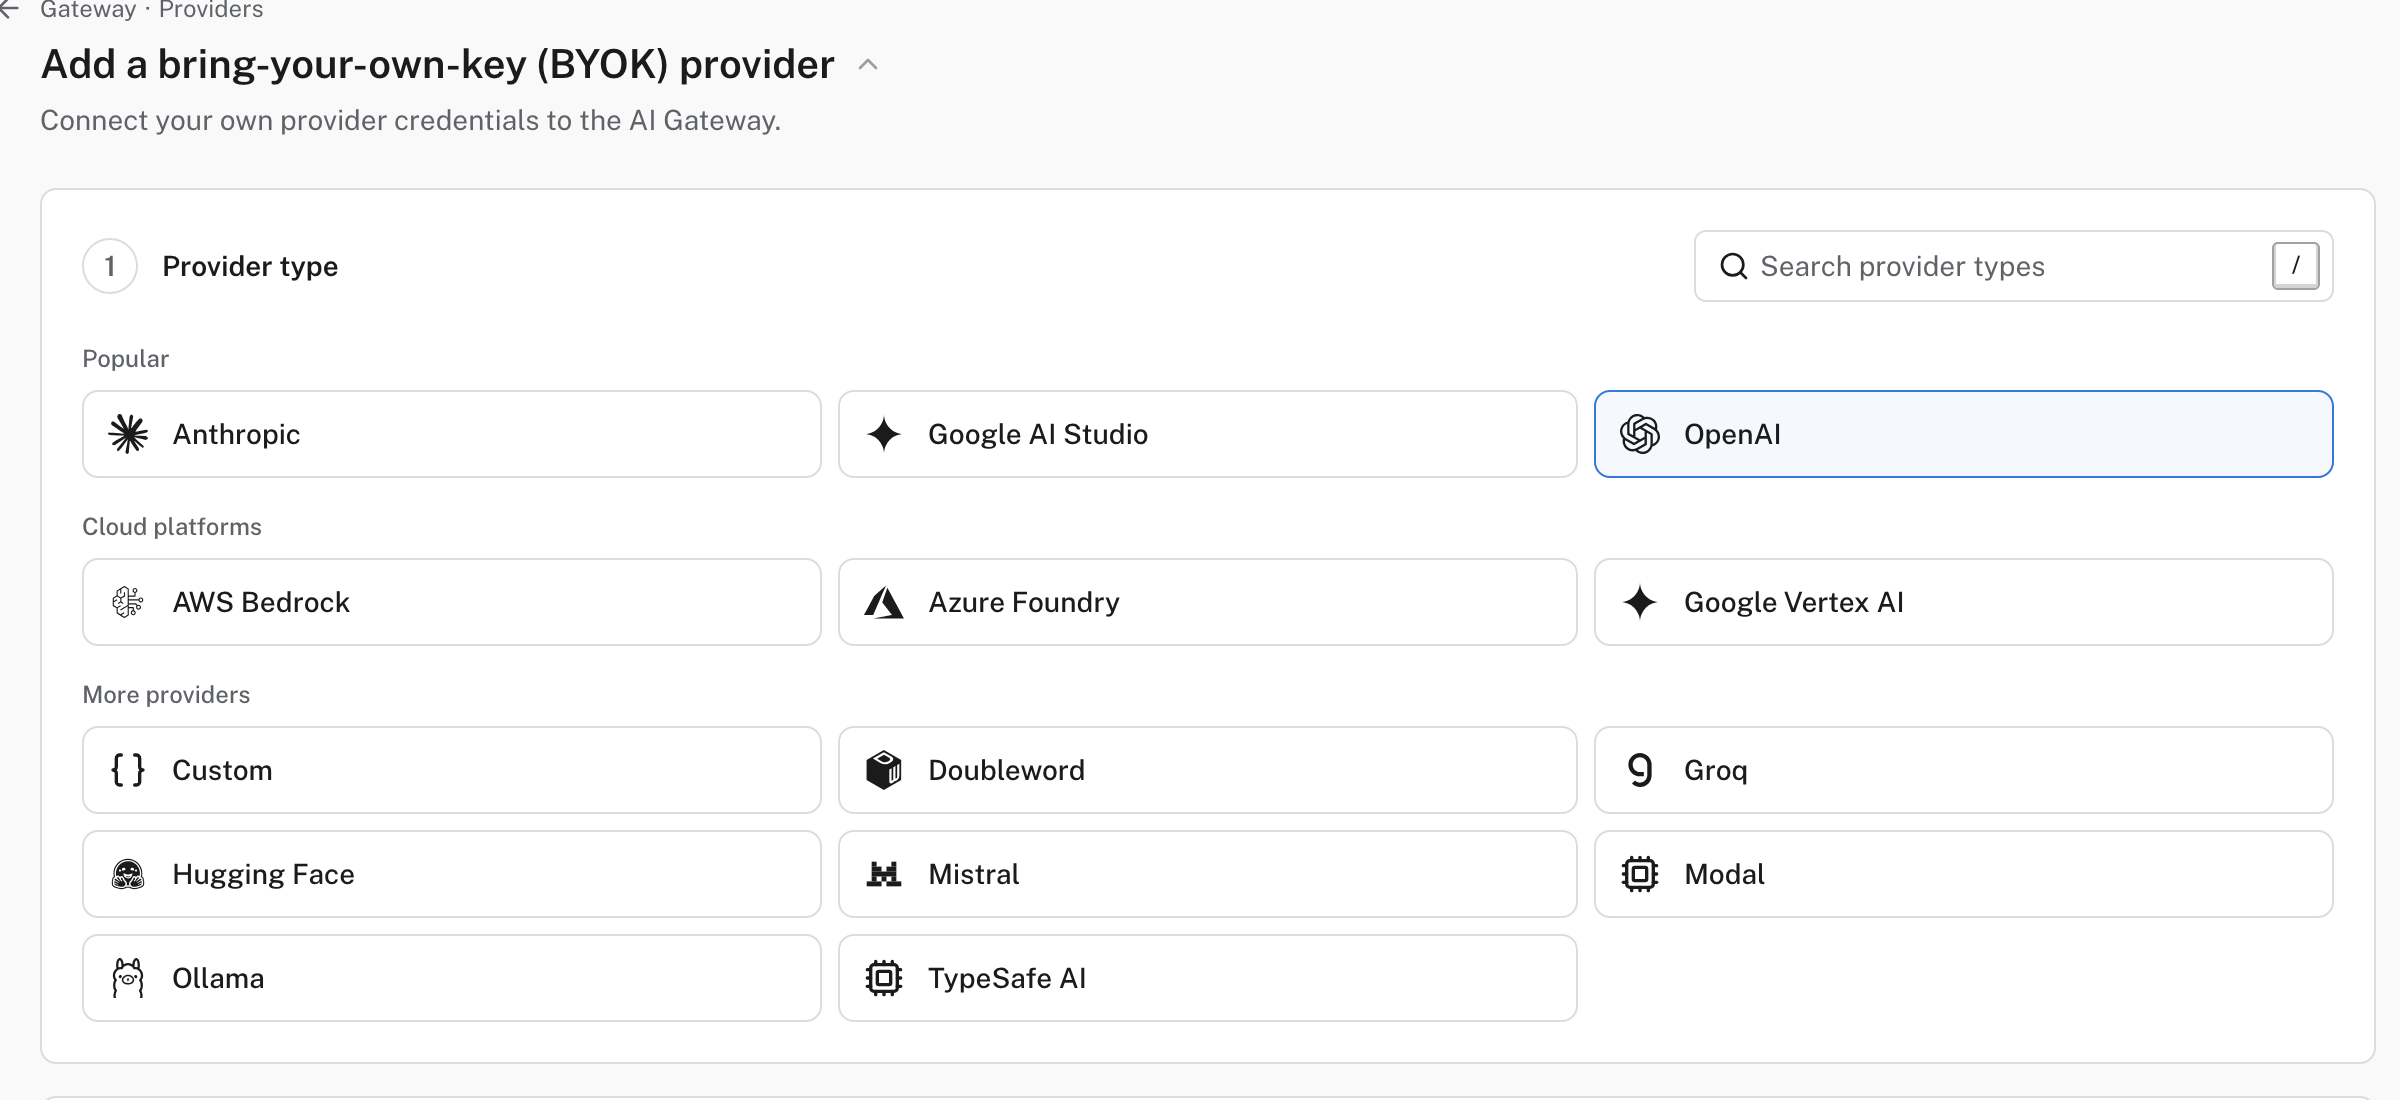Choose Hugging Face provider card
The image size is (2400, 1100).
point(452,874)
